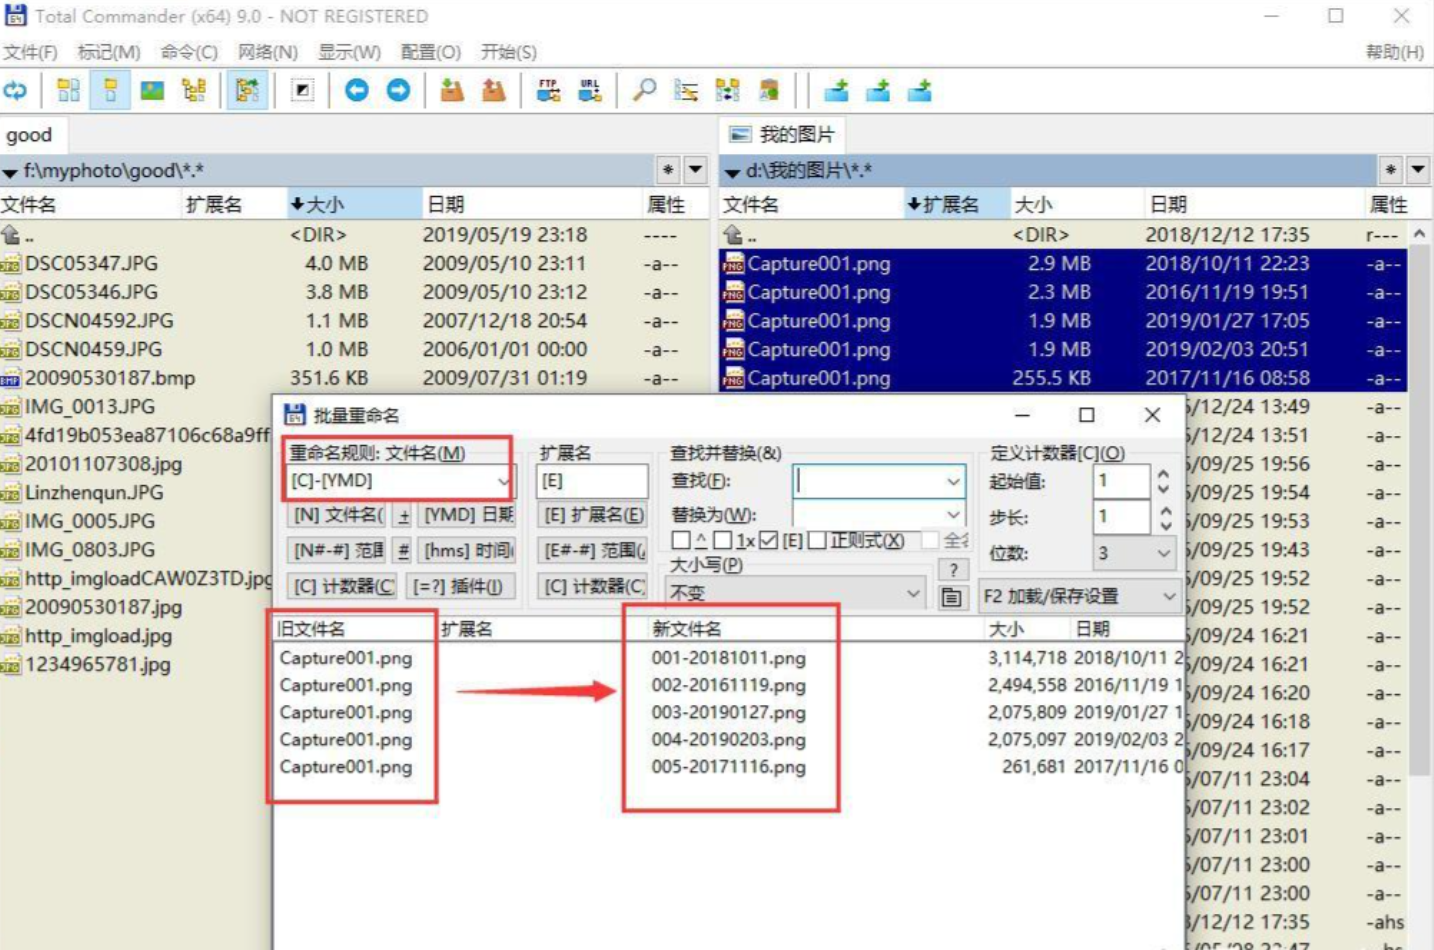Viewport: 1434px width, 950px height.
Task: Toggle the branch view toolbar icon
Action: click(247, 91)
